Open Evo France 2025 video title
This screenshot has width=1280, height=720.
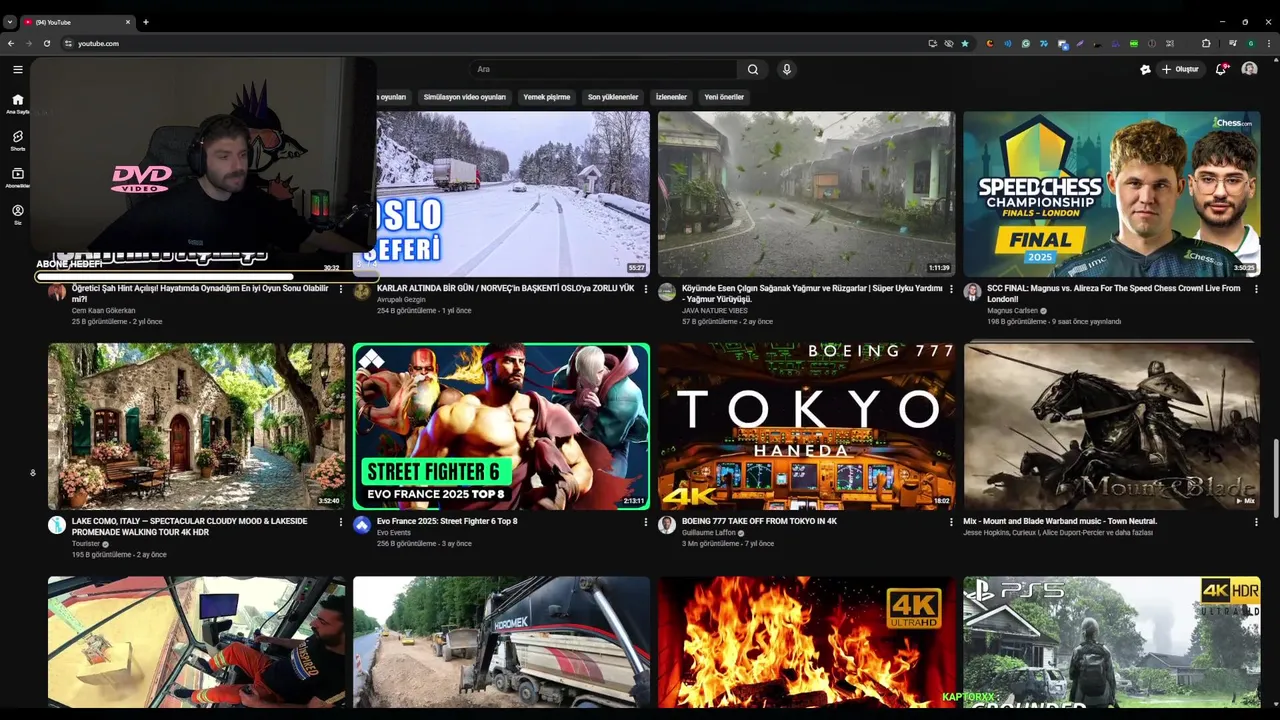(447, 521)
